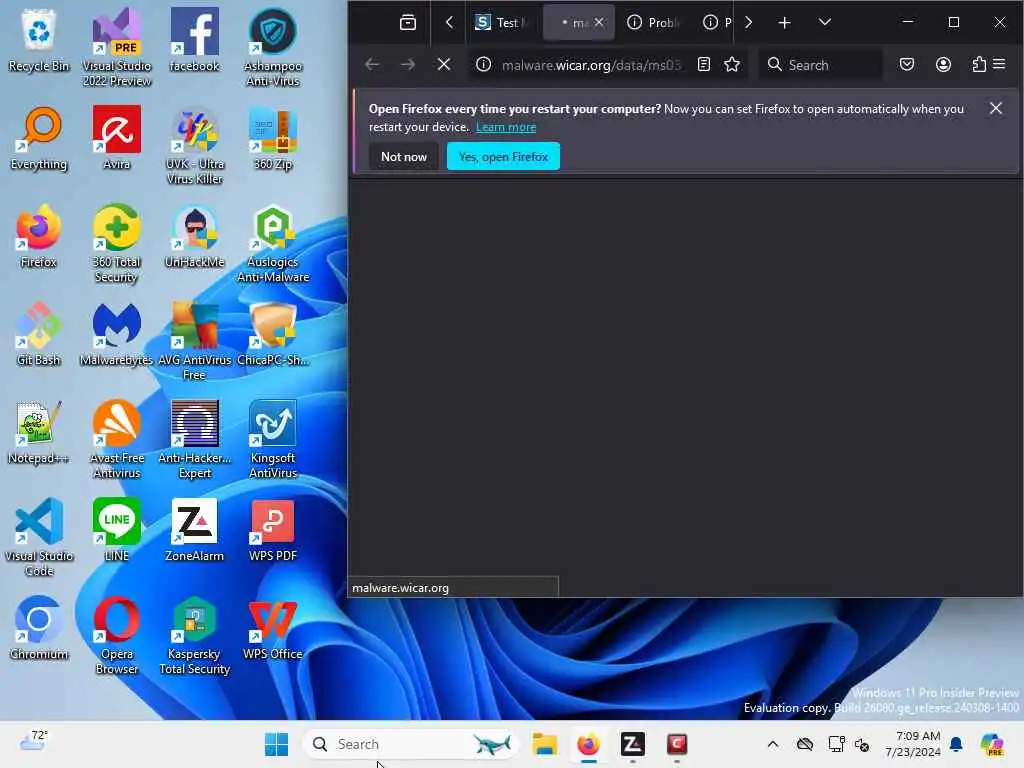Open Git Bash from desktop

tap(39, 335)
